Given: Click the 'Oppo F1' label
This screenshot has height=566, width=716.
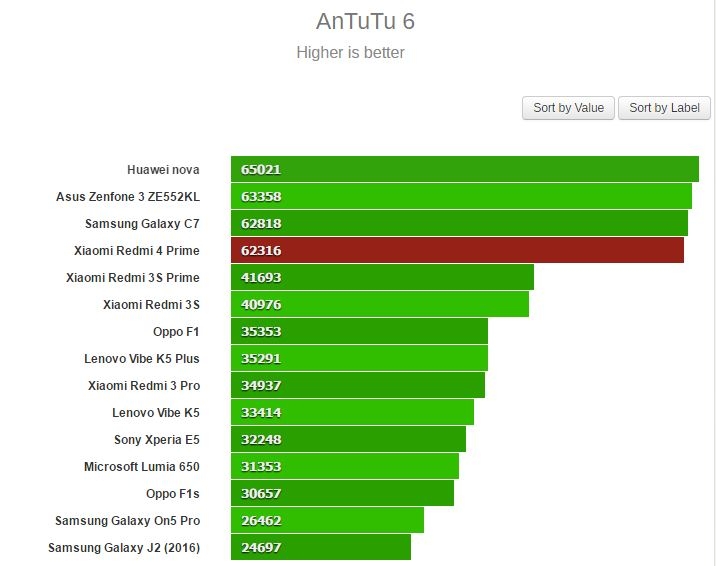Looking at the screenshot, I should [176, 331].
